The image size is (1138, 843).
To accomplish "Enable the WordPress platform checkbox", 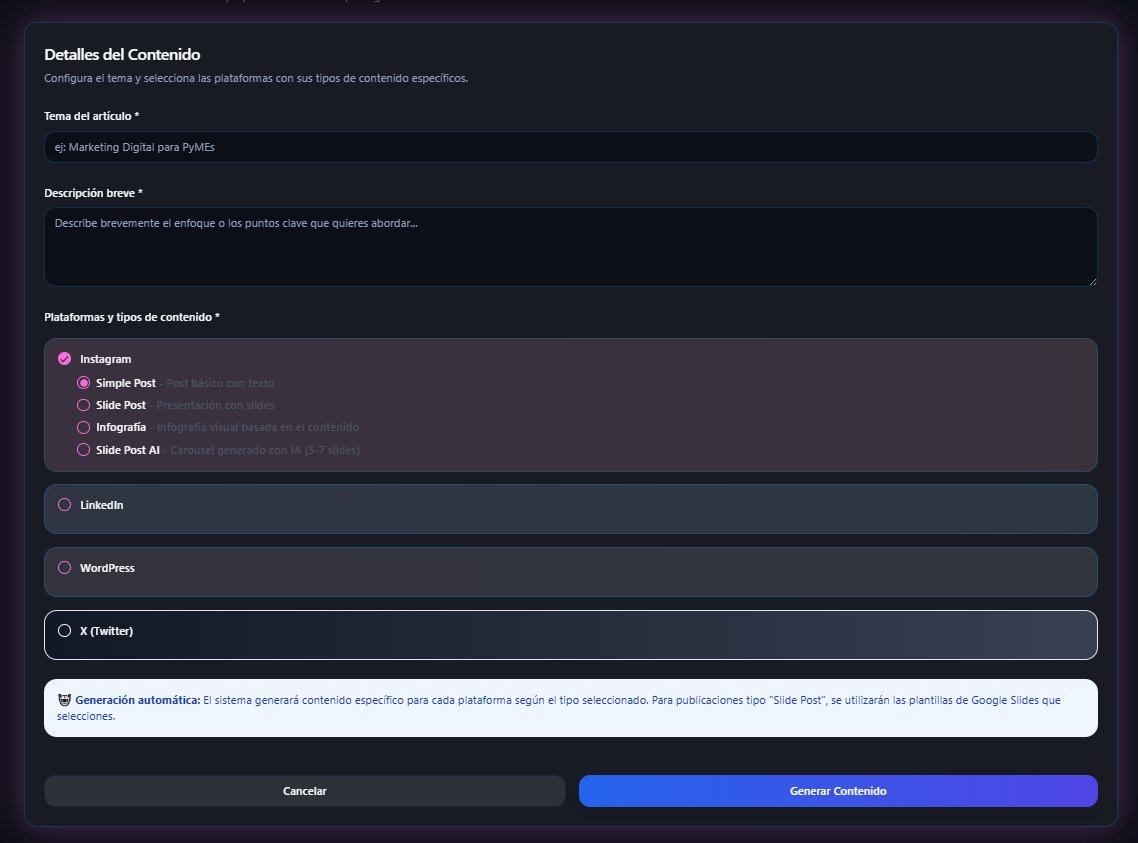I will (x=65, y=568).
